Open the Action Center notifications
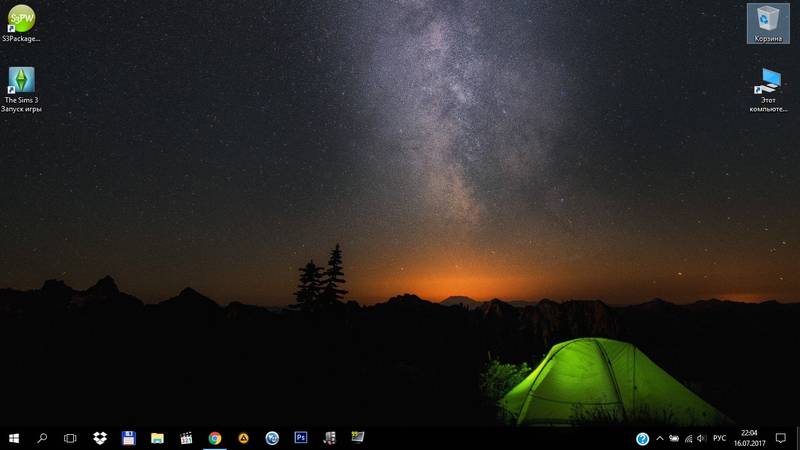Screen dimensions: 800x450 [x=781, y=438]
